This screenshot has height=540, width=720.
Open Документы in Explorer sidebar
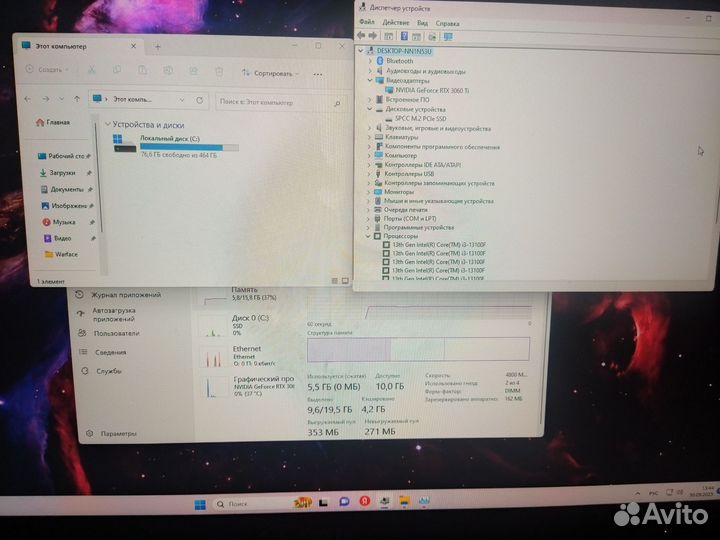tap(67, 189)
